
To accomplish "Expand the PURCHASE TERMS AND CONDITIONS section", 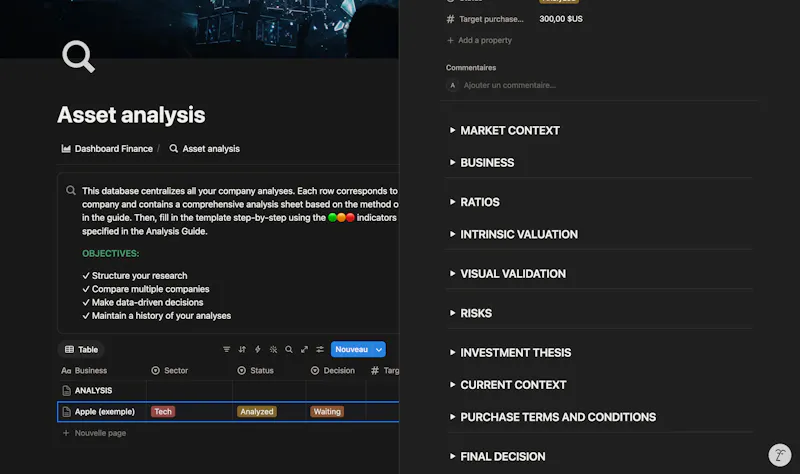I will pos(452,417).
